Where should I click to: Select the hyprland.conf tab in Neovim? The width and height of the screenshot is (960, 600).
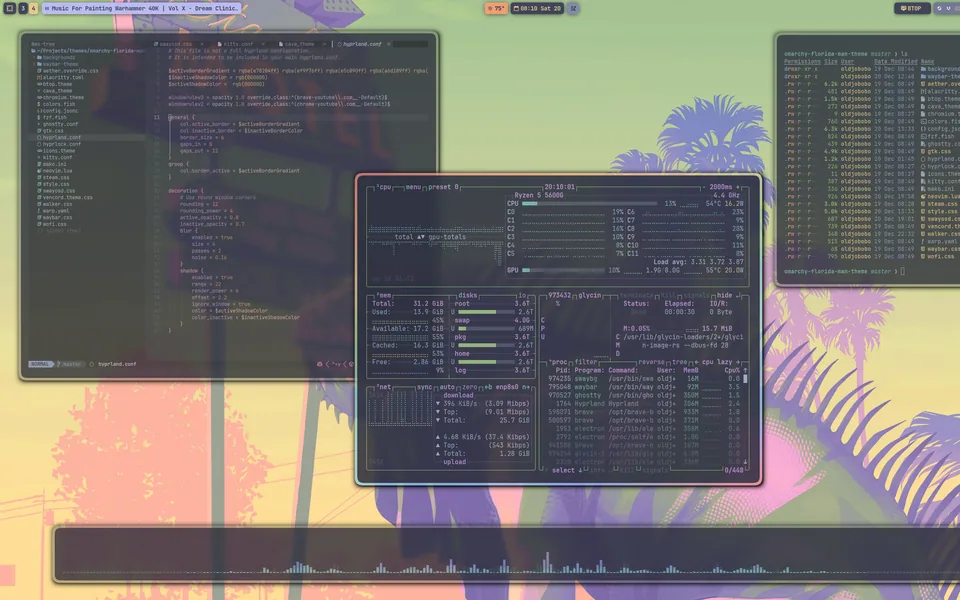tap(362, 44)
